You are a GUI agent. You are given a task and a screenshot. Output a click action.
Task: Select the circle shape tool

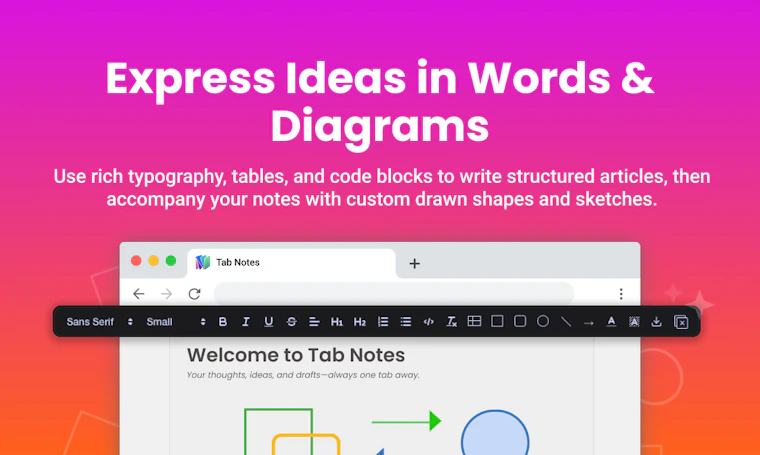pos(543,321)
